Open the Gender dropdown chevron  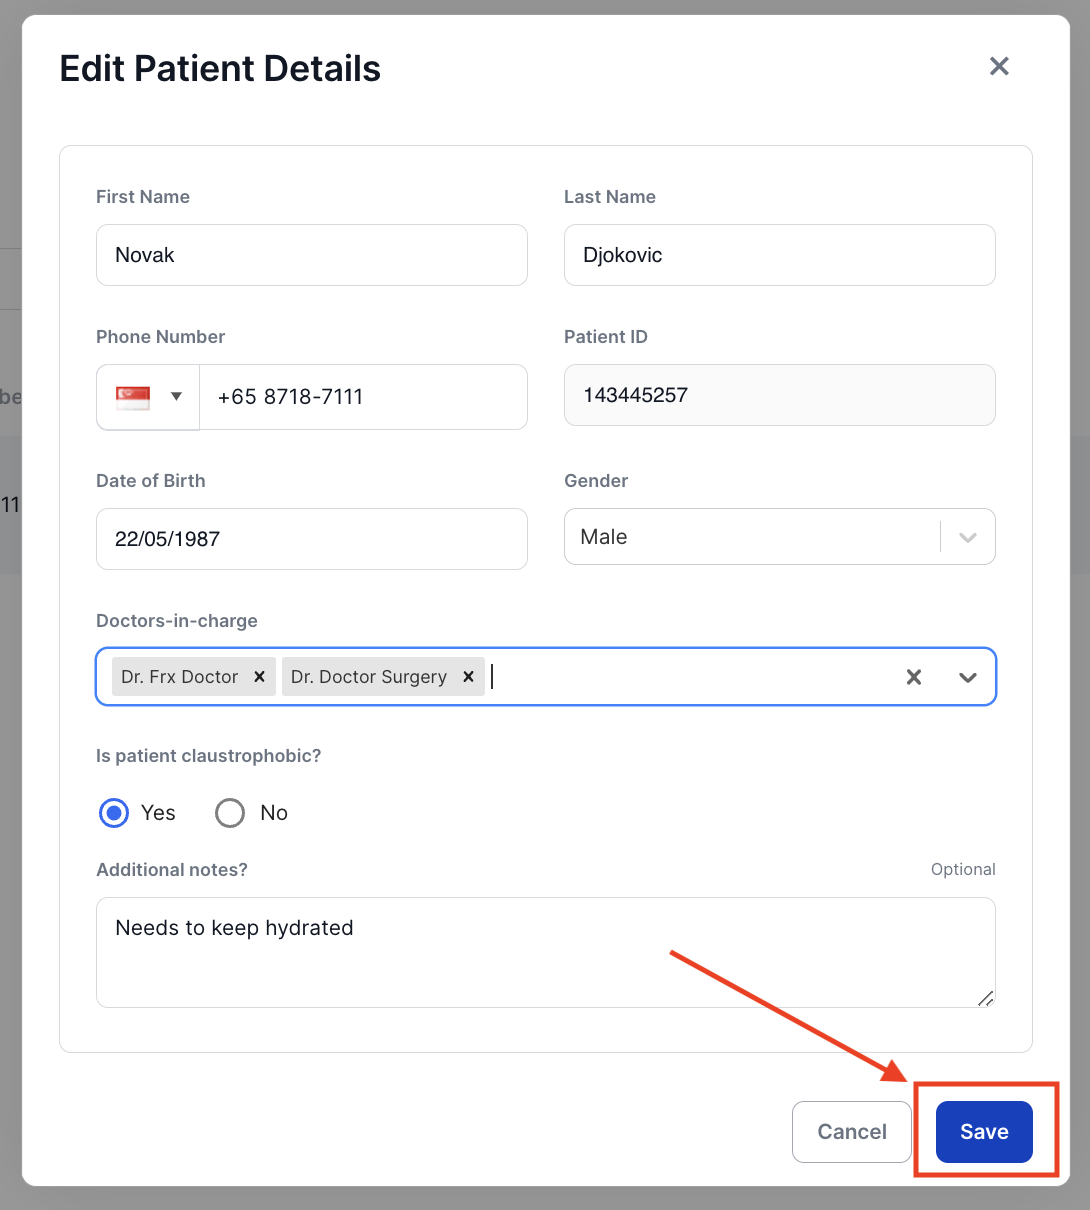[967, 537]
